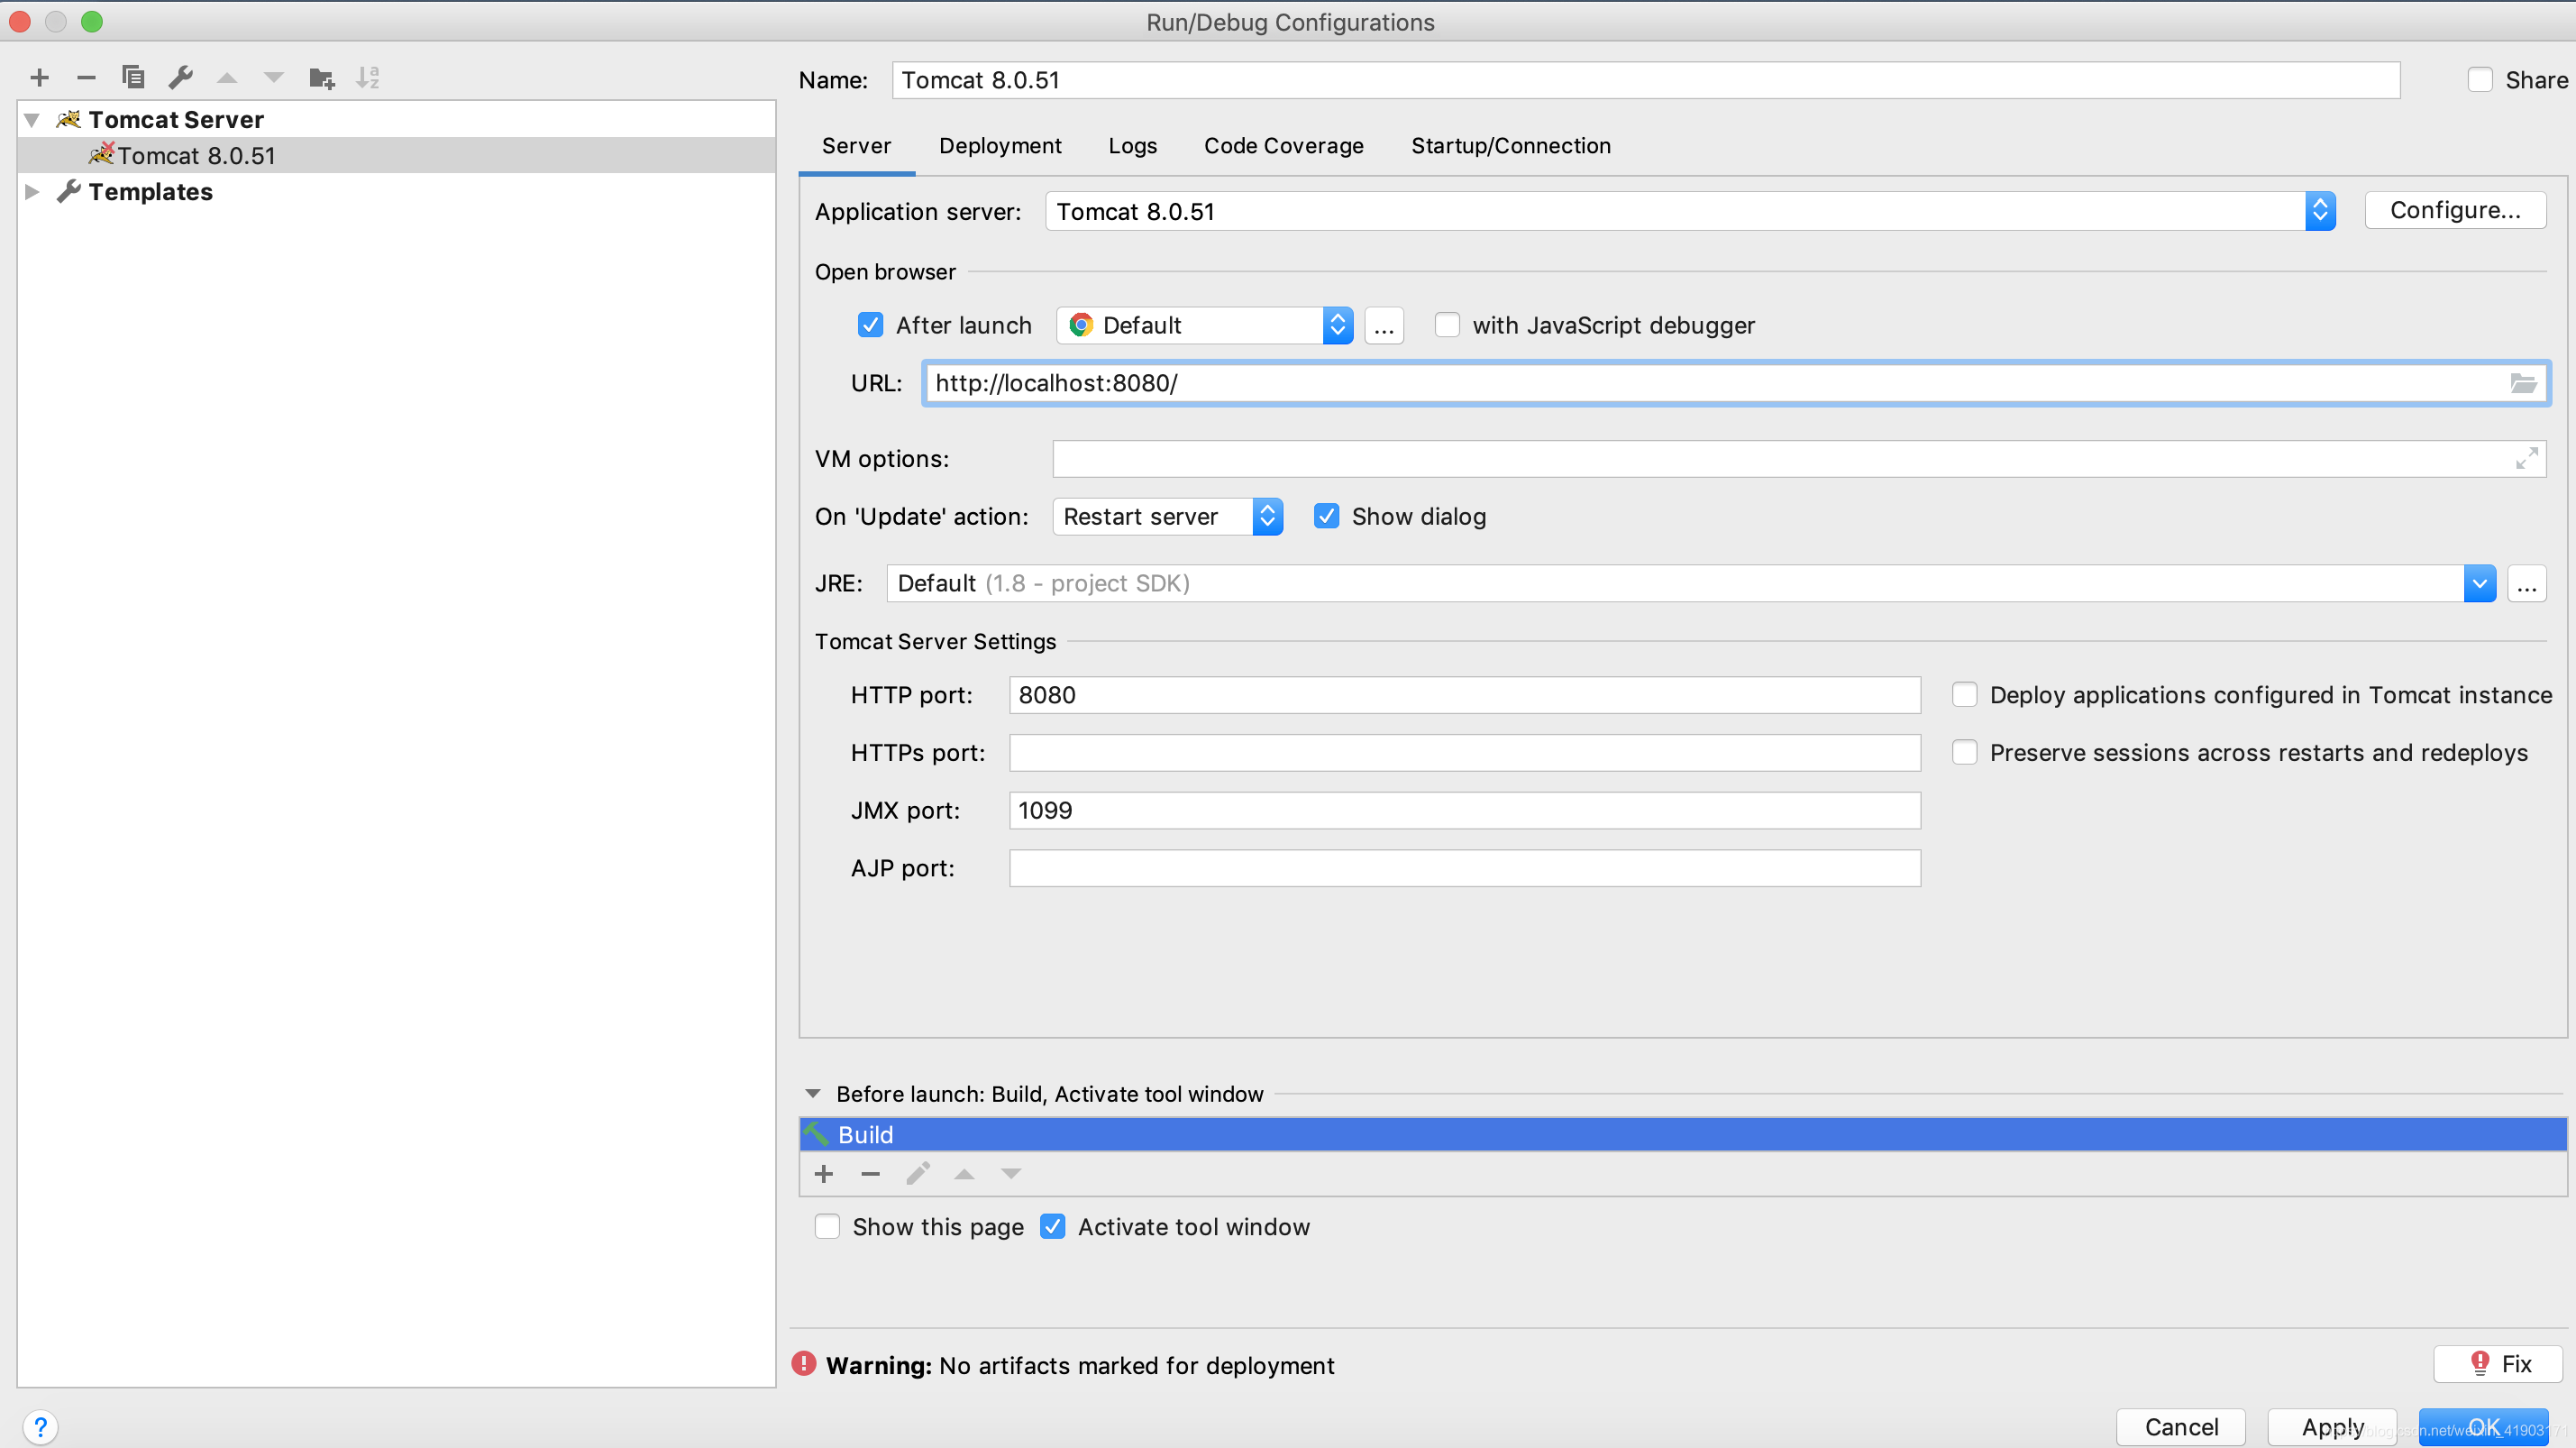Browse for JRE with ellipsis button
2576x1448 pixels.
click(x=2526, y=584)
